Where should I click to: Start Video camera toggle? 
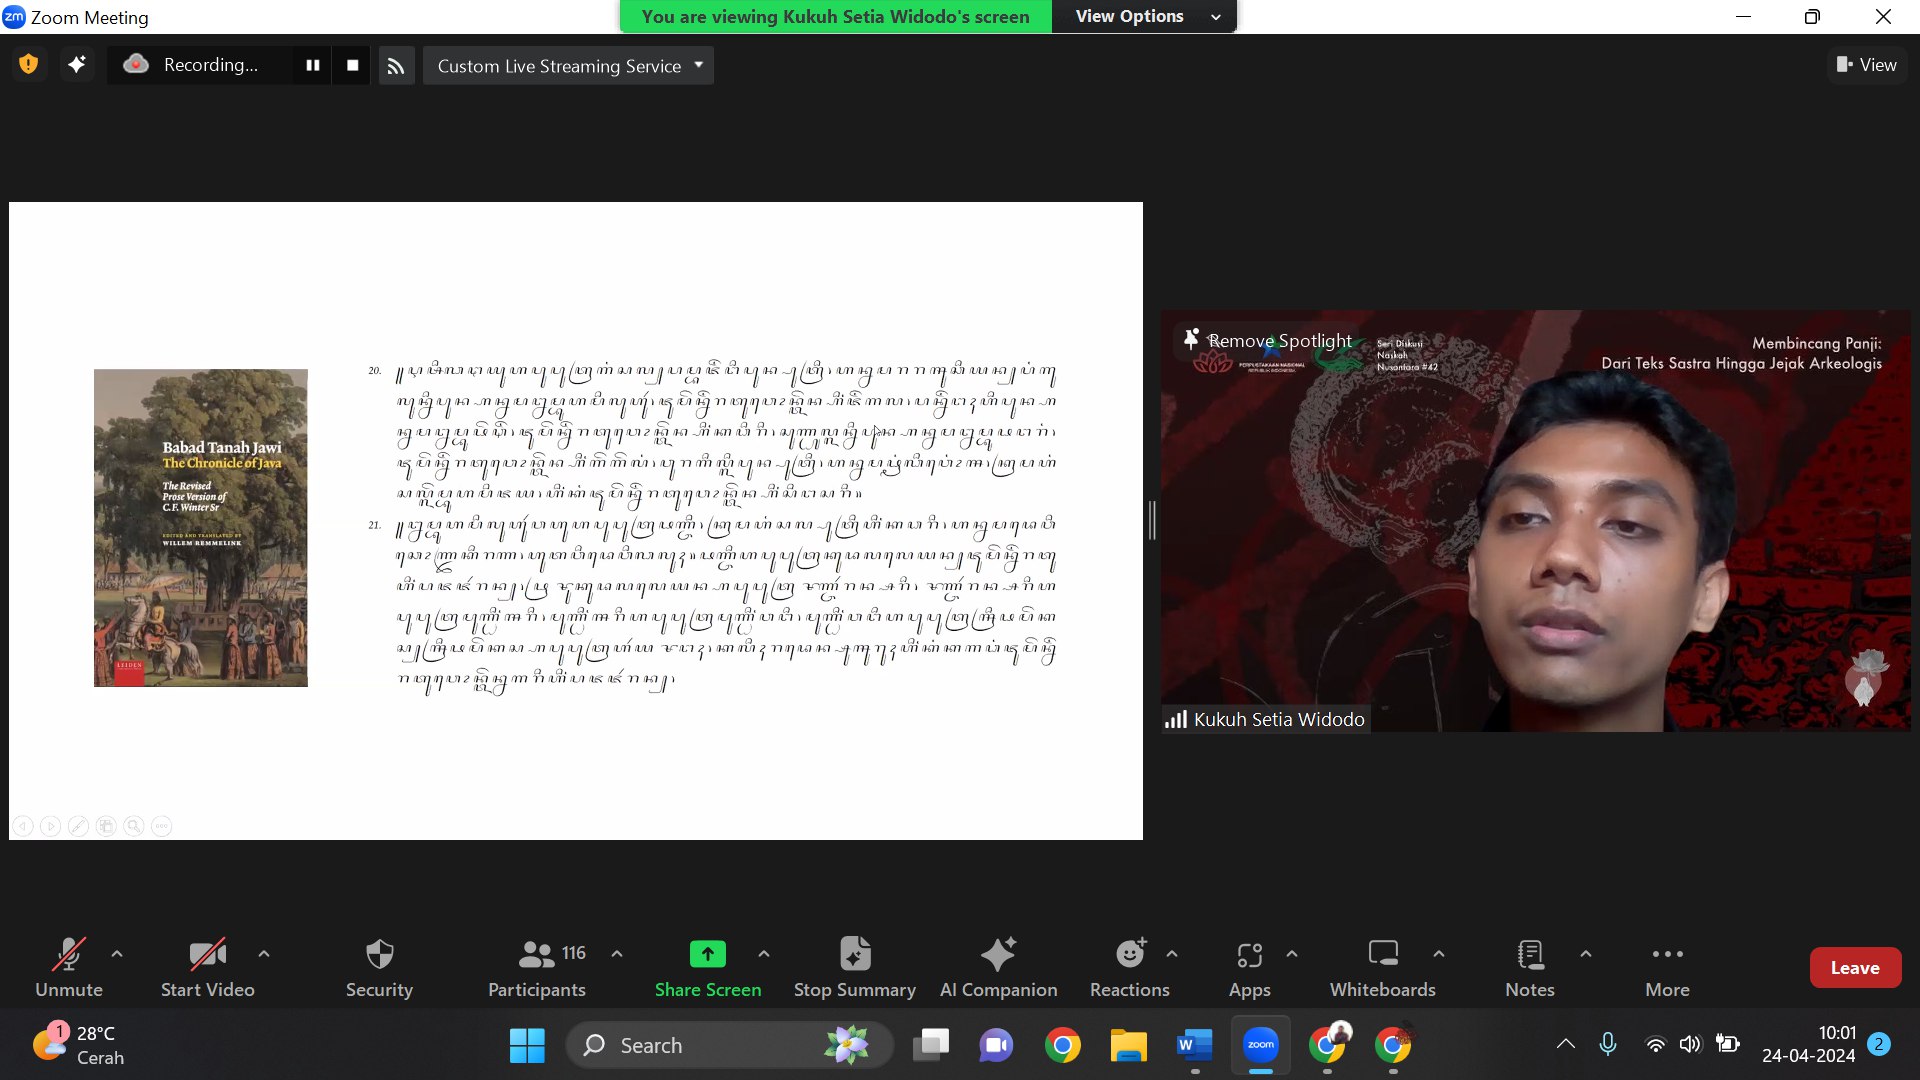click(x=208, y=968)
